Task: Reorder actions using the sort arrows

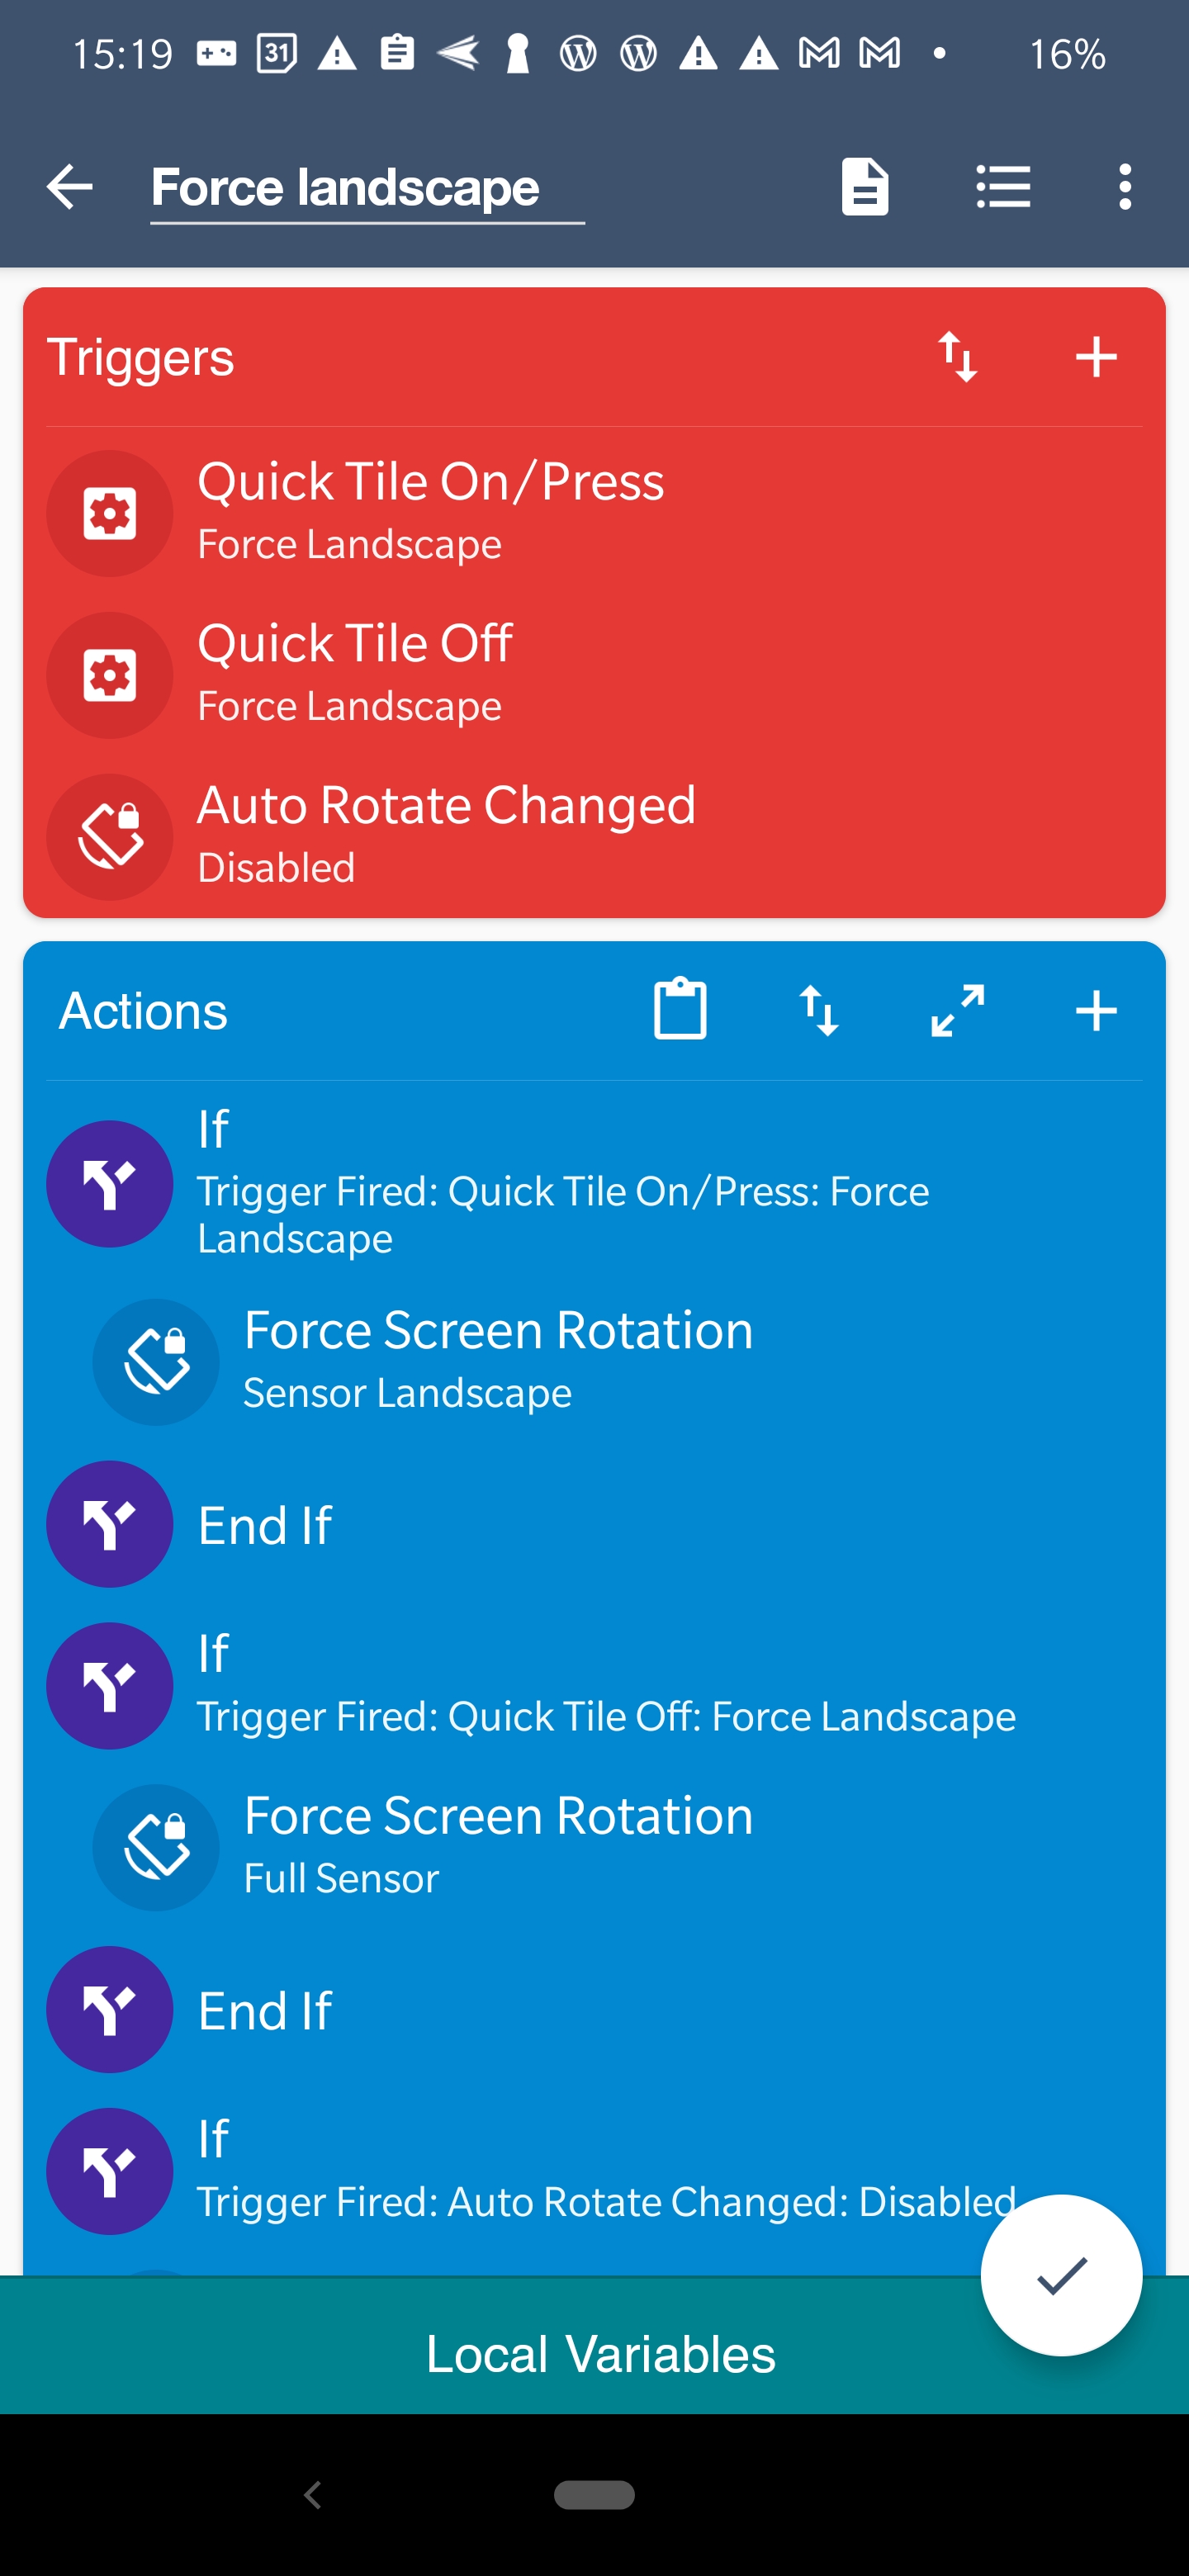Action: [x=818, y=1010]
